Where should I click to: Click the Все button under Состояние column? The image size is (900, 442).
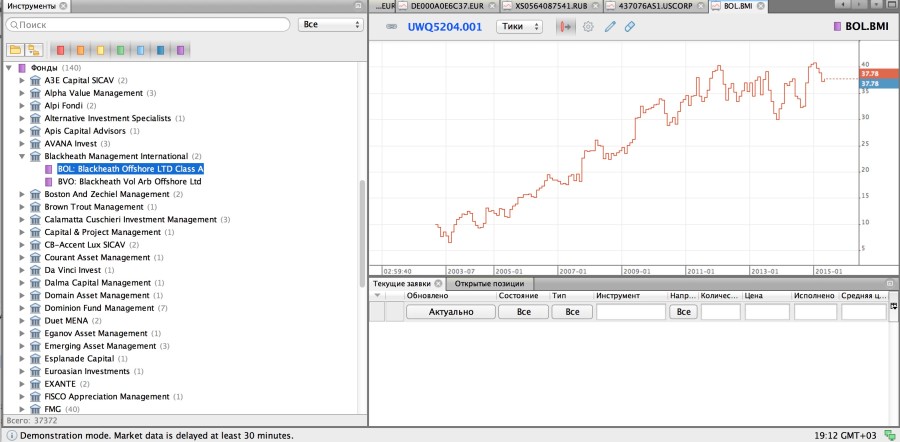(x=522, y=312)
